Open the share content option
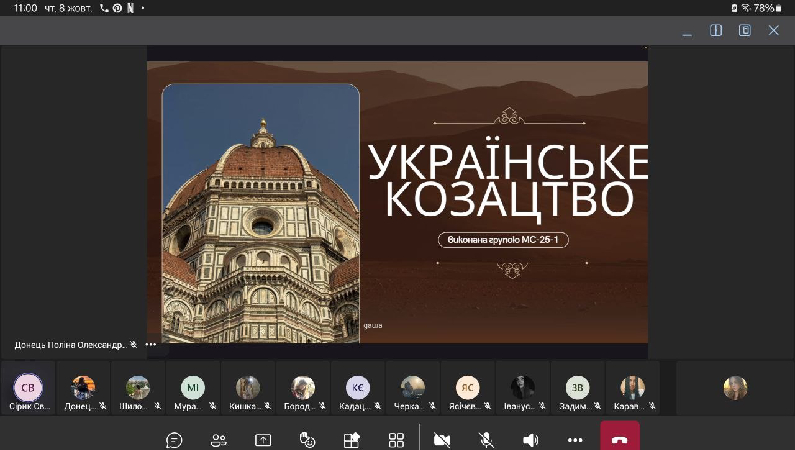Image resolution: width=795 pixels, height=450 pixels. pyautogui.click(x=263, y=439)
